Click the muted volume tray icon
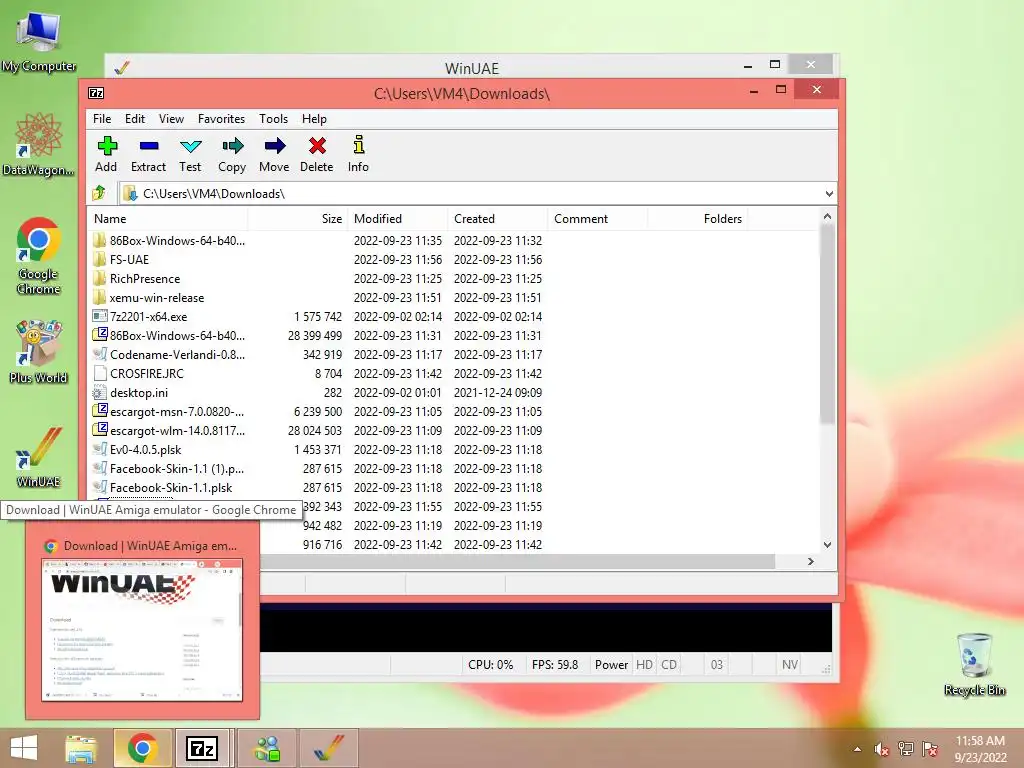The image size is (1024, 768). pos(882,749)
